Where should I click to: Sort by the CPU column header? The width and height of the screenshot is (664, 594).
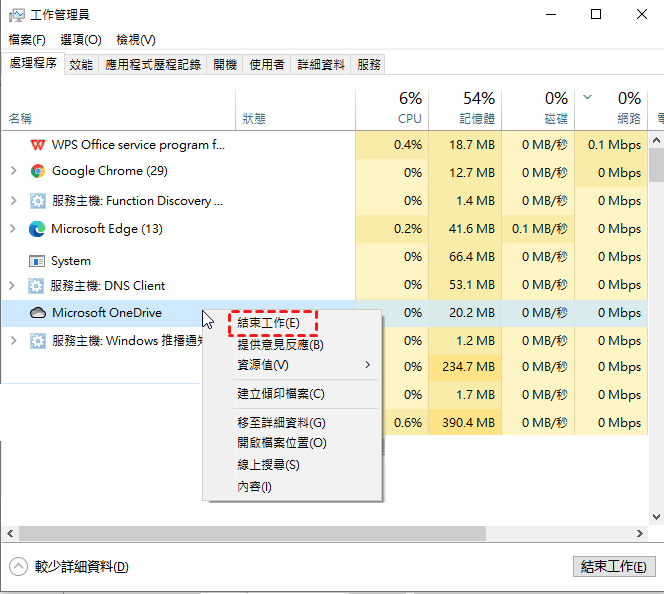(392, 110)
